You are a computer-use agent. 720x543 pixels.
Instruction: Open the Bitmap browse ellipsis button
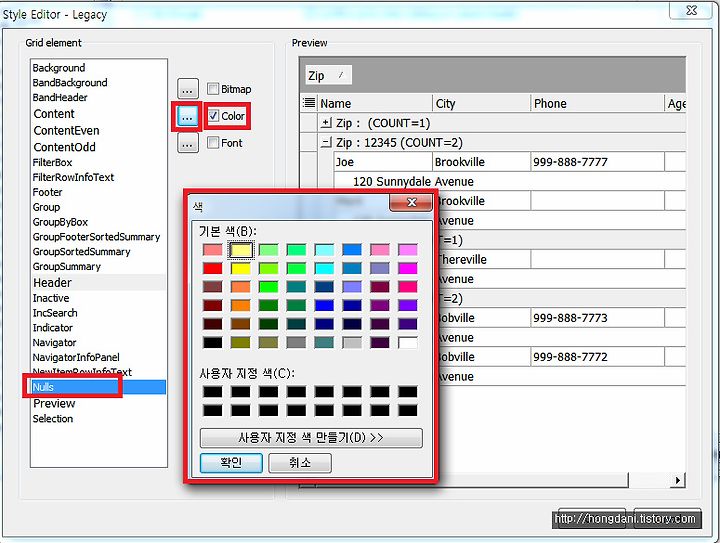(188, 89)
